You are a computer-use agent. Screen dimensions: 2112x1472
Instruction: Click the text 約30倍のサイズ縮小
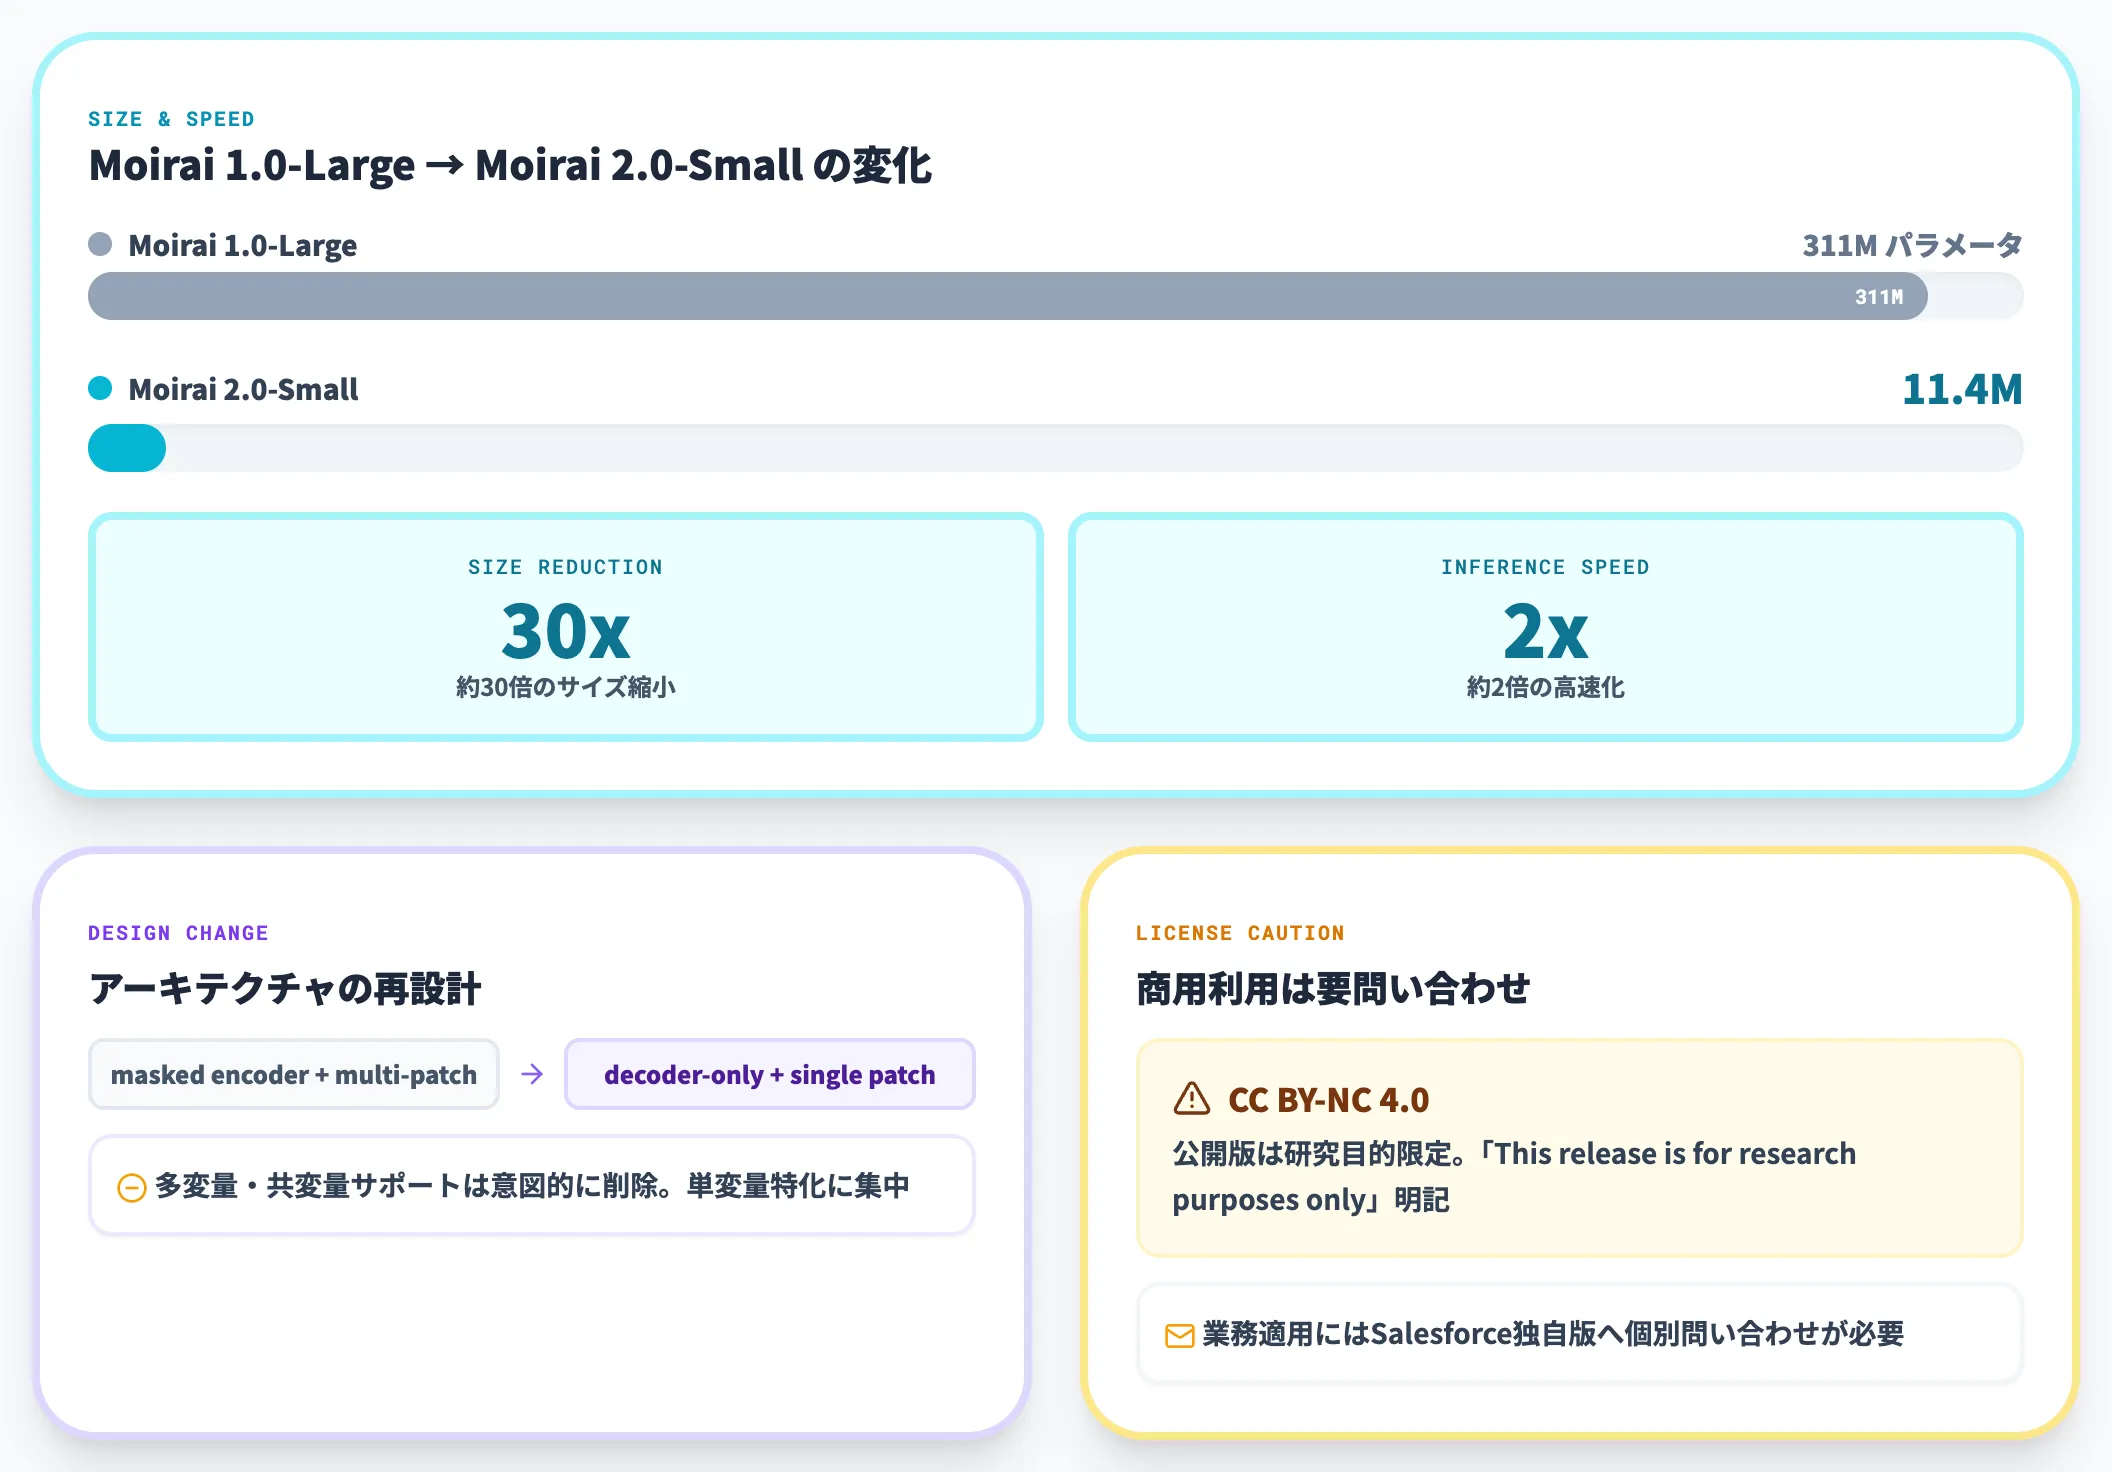tap(566, 687)
